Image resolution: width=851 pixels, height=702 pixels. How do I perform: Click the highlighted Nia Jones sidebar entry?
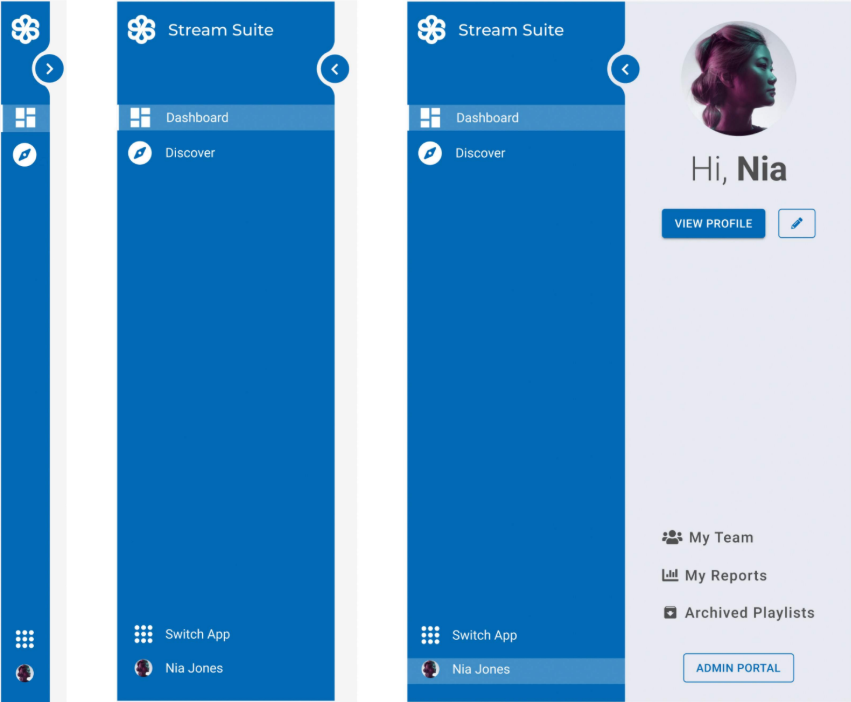point(480,669)
